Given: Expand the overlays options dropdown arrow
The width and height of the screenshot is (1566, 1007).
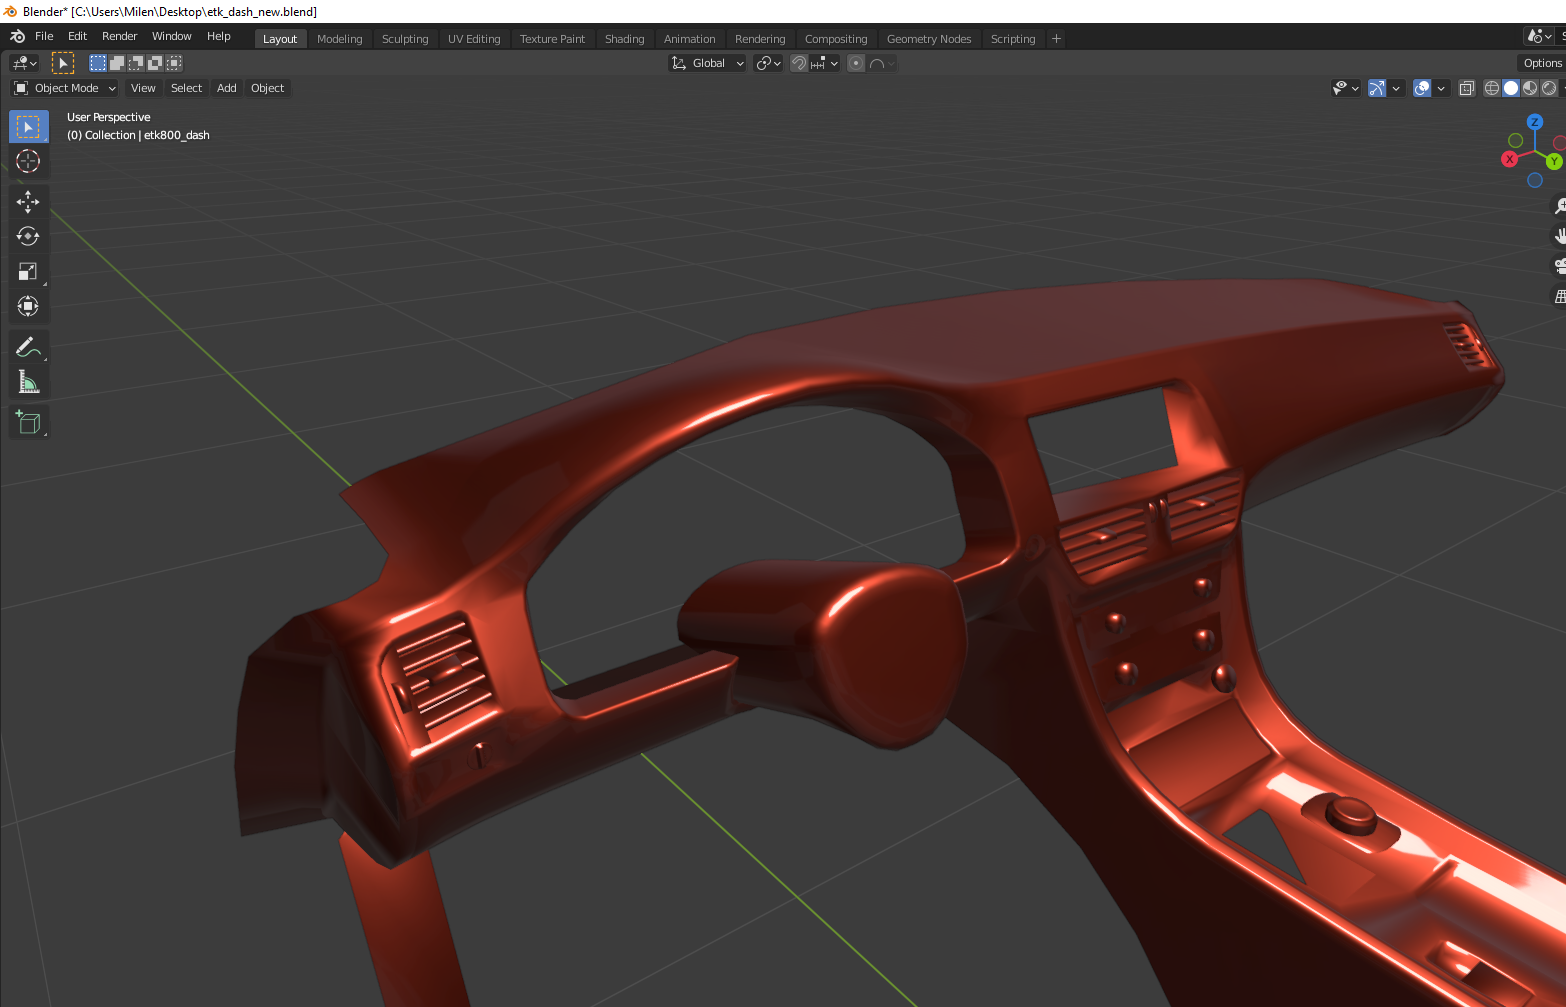Looking at the screenshot, I should point(1441,88).
